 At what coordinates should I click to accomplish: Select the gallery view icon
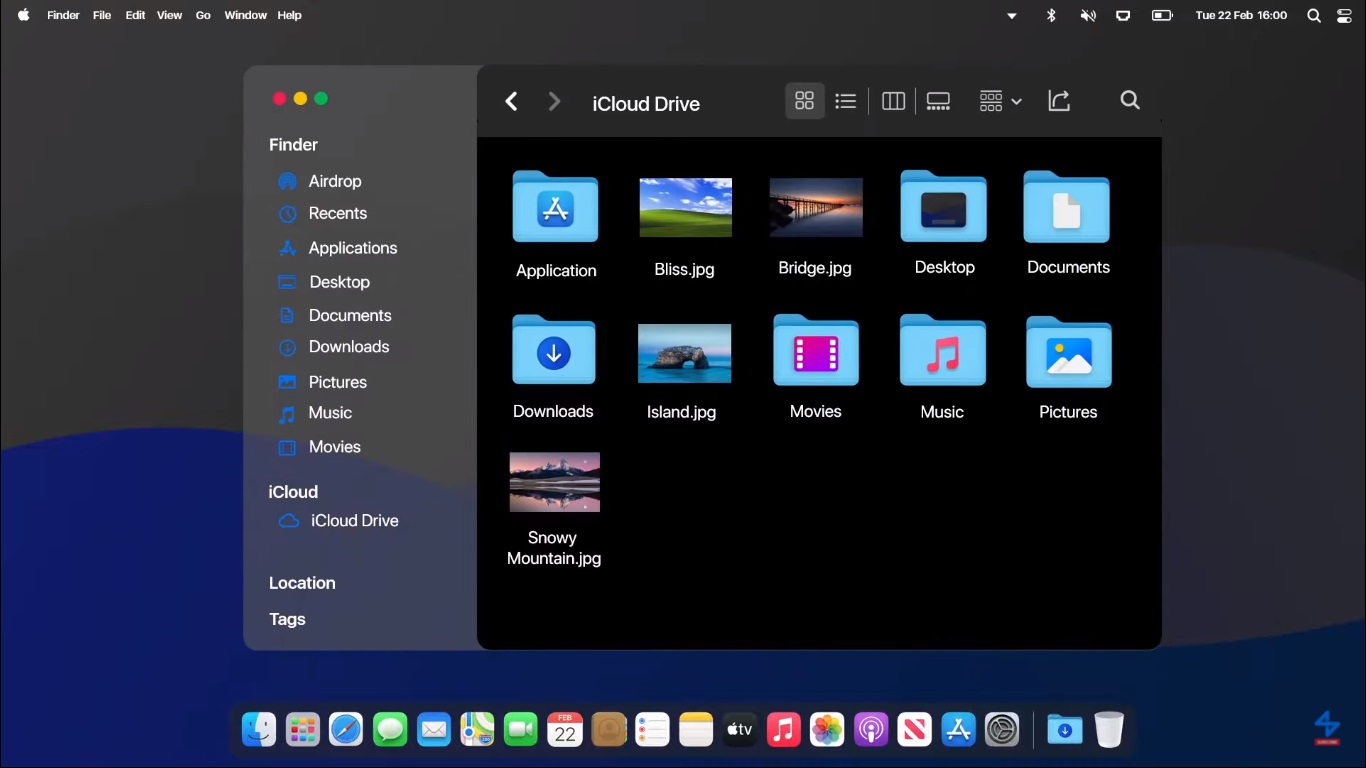pos(938,101)
